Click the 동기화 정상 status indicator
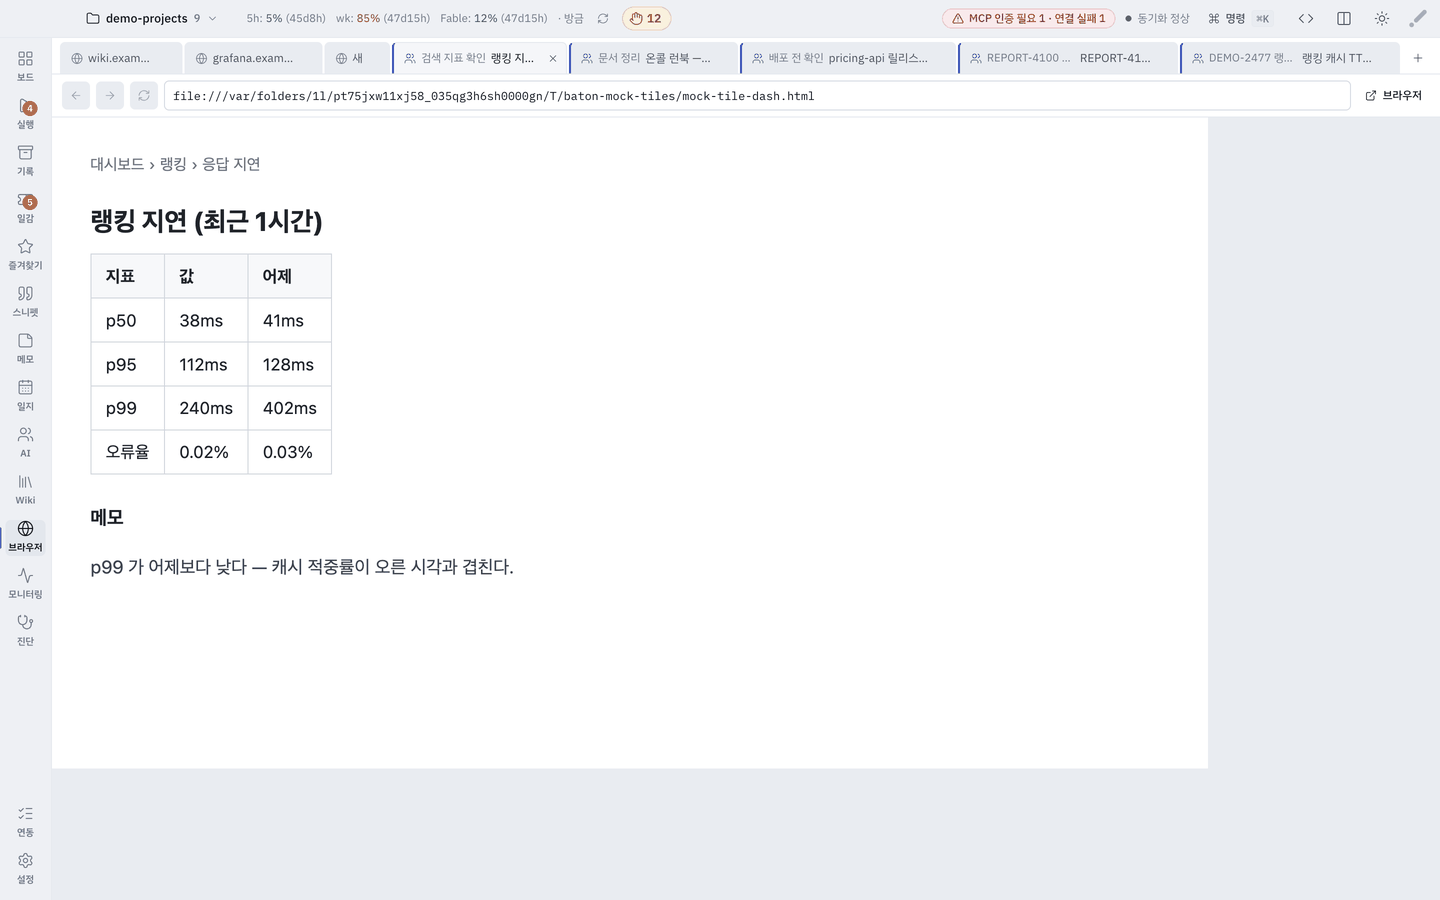Viewport: 1440px width, 900px height. click(x=1157, y=18)
